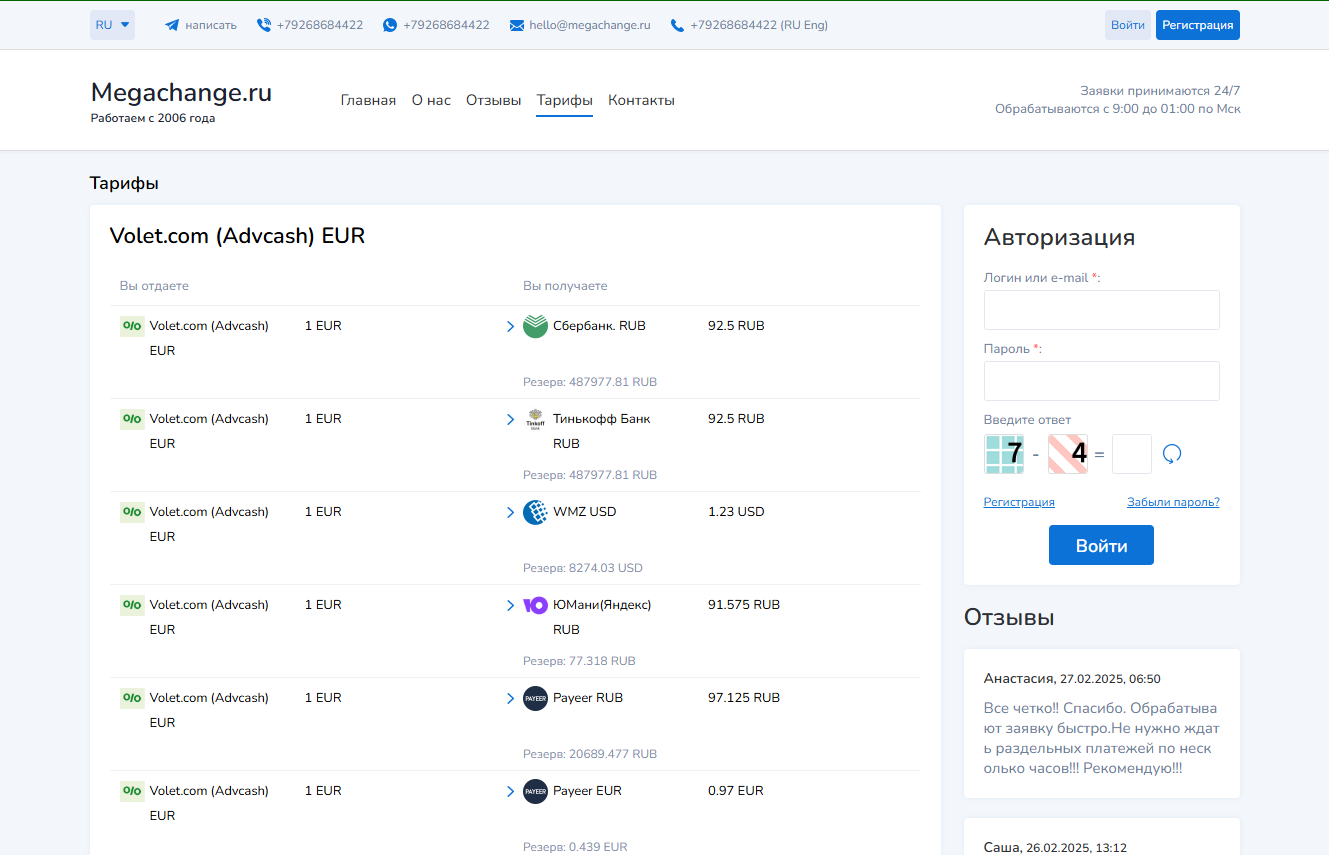Click the arrow chevron beside Сбербанк row
The width and height of the screenshot is (1329, 855).
(x=510, y=327)
